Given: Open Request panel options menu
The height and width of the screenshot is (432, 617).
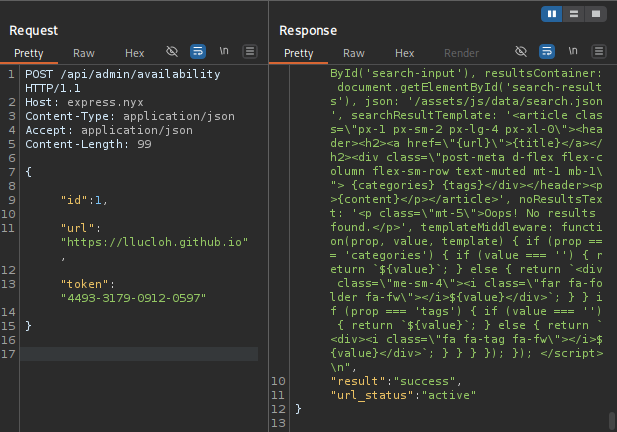Looking at the screenshot, I should tap(250, 51).
